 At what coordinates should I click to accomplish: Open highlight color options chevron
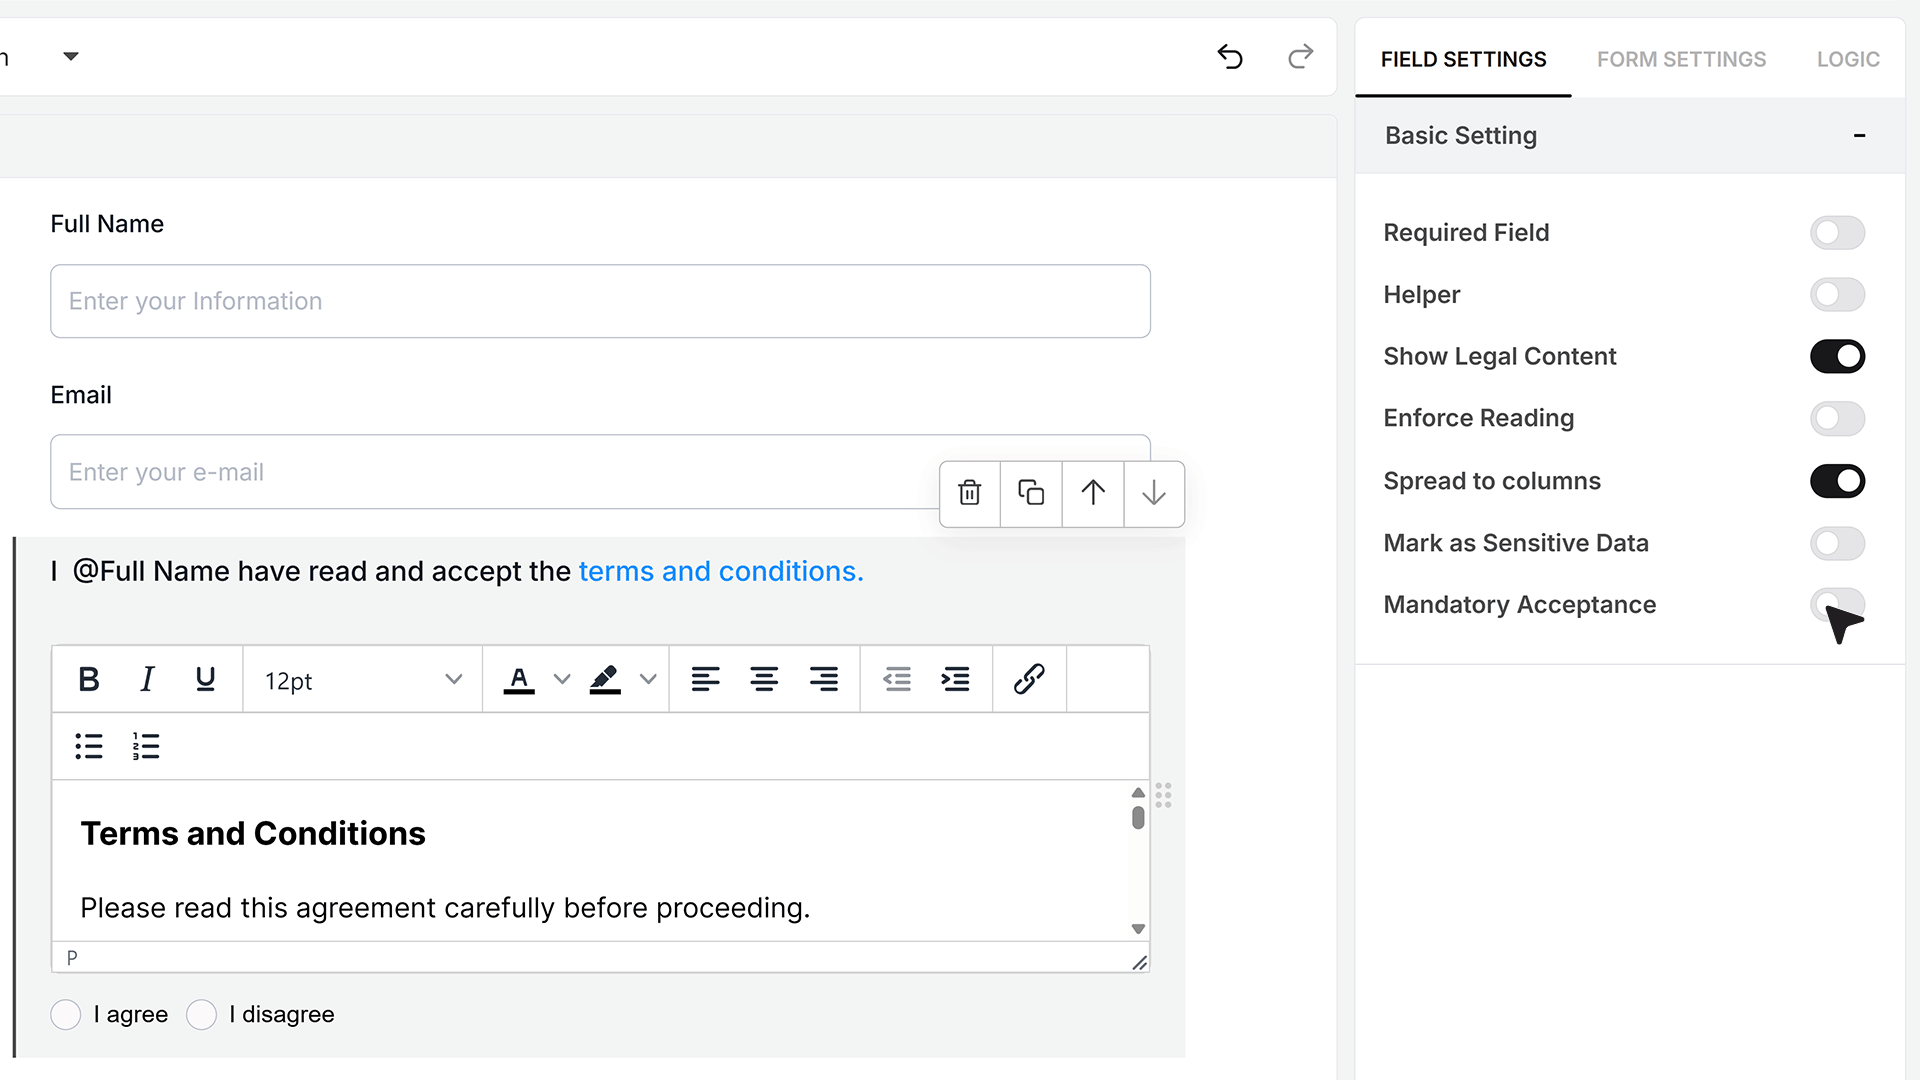click(648, 680)
